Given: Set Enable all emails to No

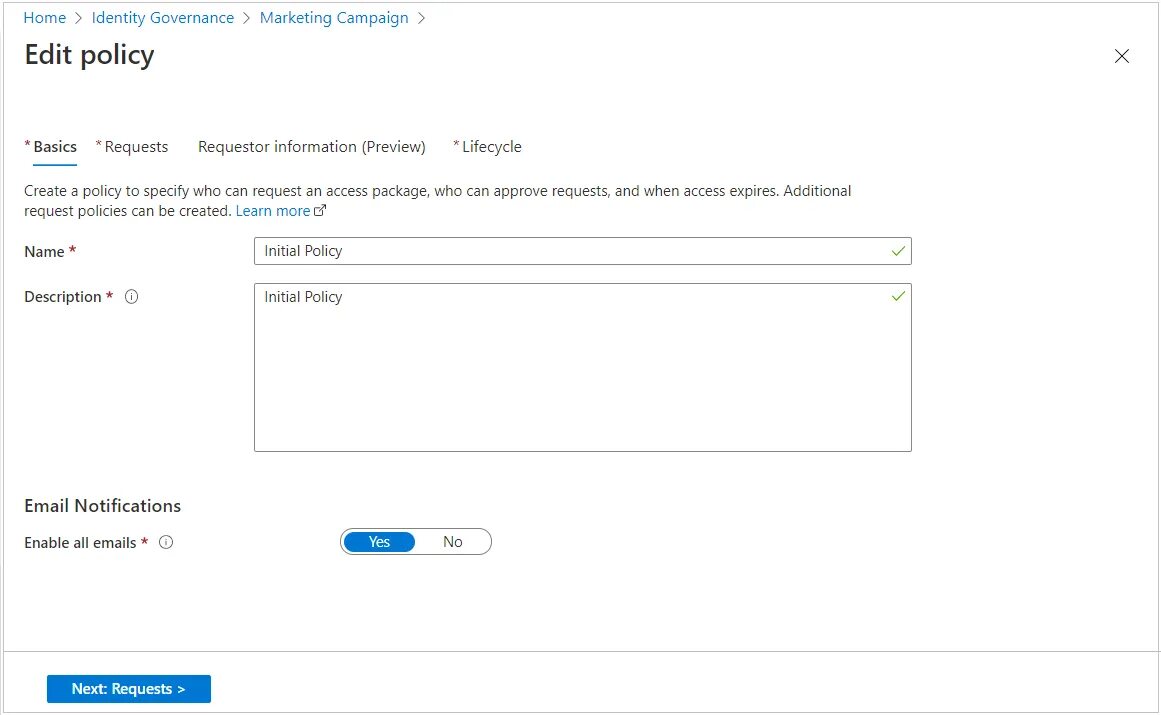Looking at the screenshot, I should [x=453, y=542].
